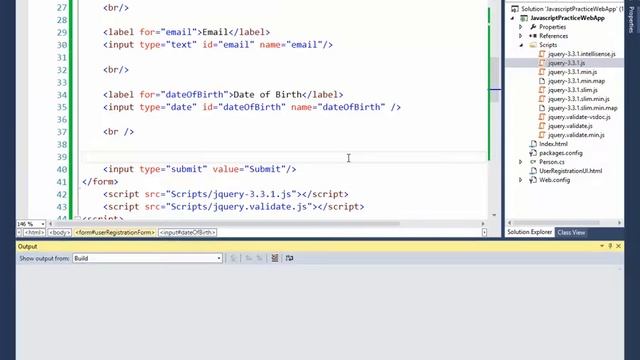Open jquery-3.3.1.slim.min.map file
640x360 pixels.
(x=582, y=108)
